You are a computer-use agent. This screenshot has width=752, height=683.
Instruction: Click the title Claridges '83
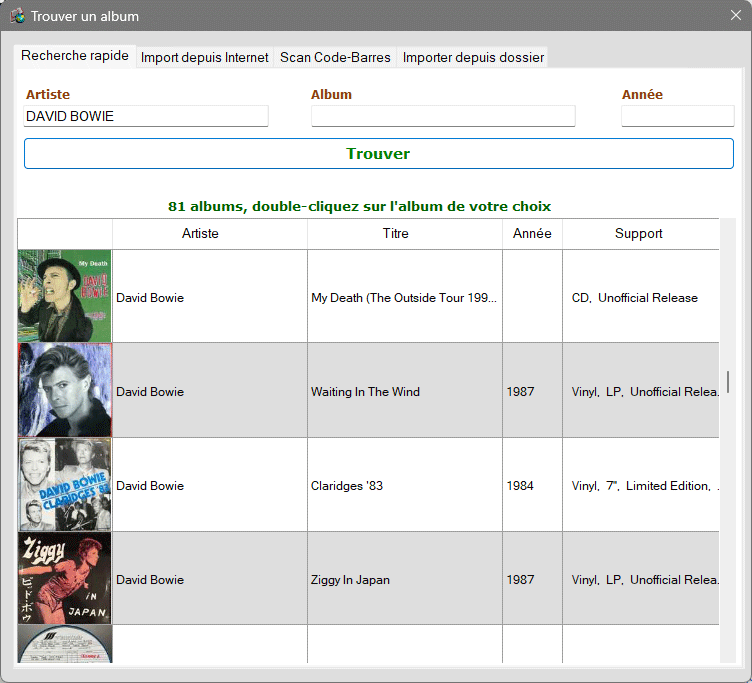[x=347, y=486]
